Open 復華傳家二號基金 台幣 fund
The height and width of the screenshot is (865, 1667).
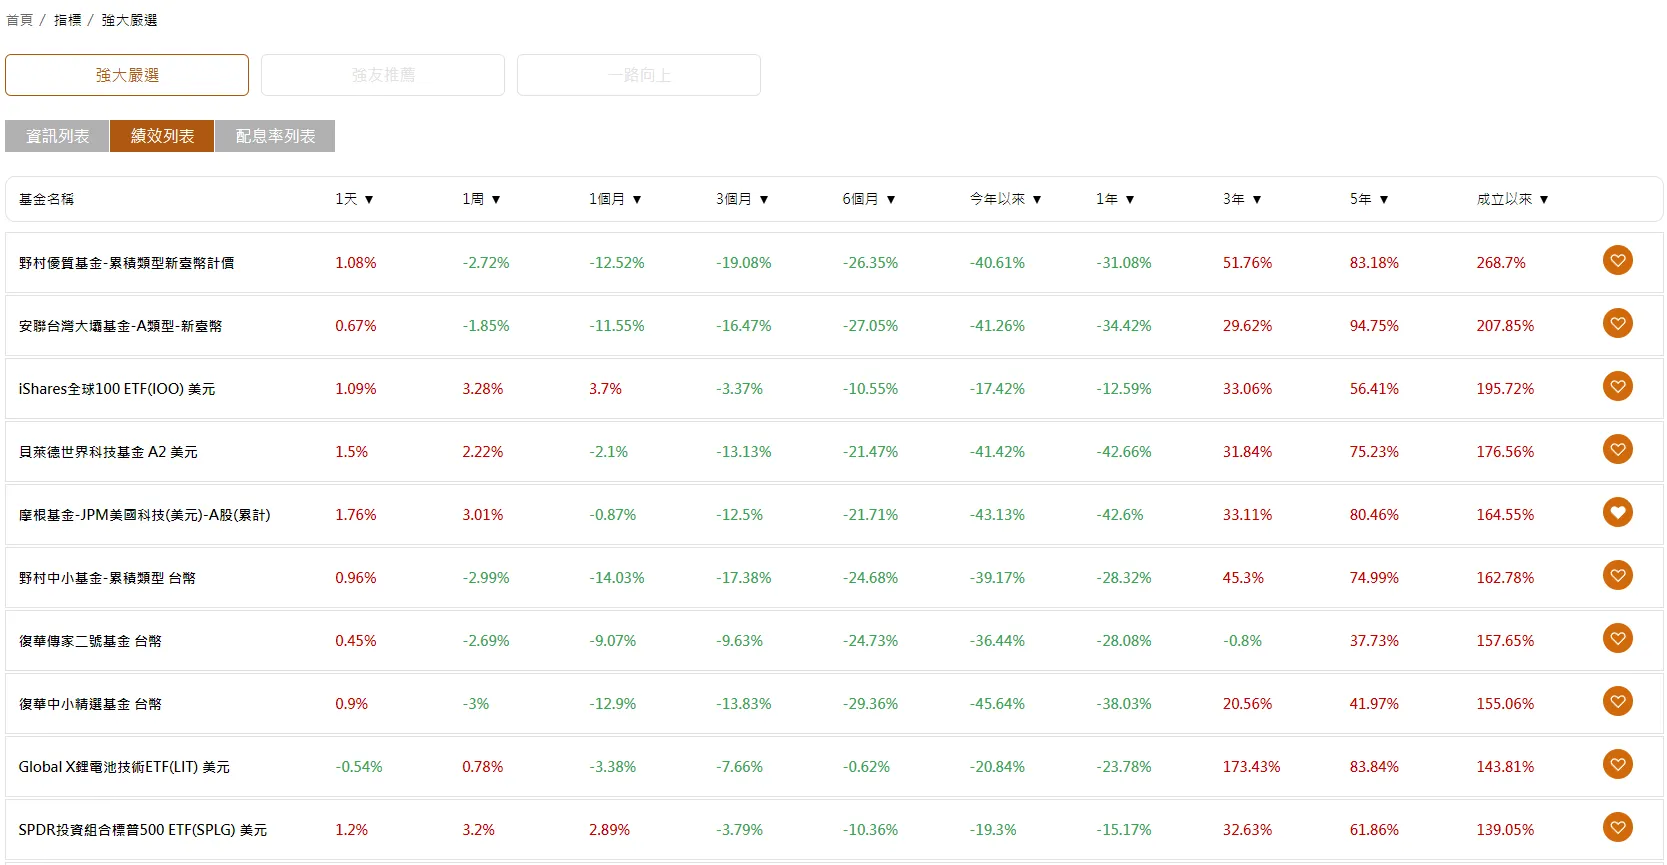tap(90, 641)
